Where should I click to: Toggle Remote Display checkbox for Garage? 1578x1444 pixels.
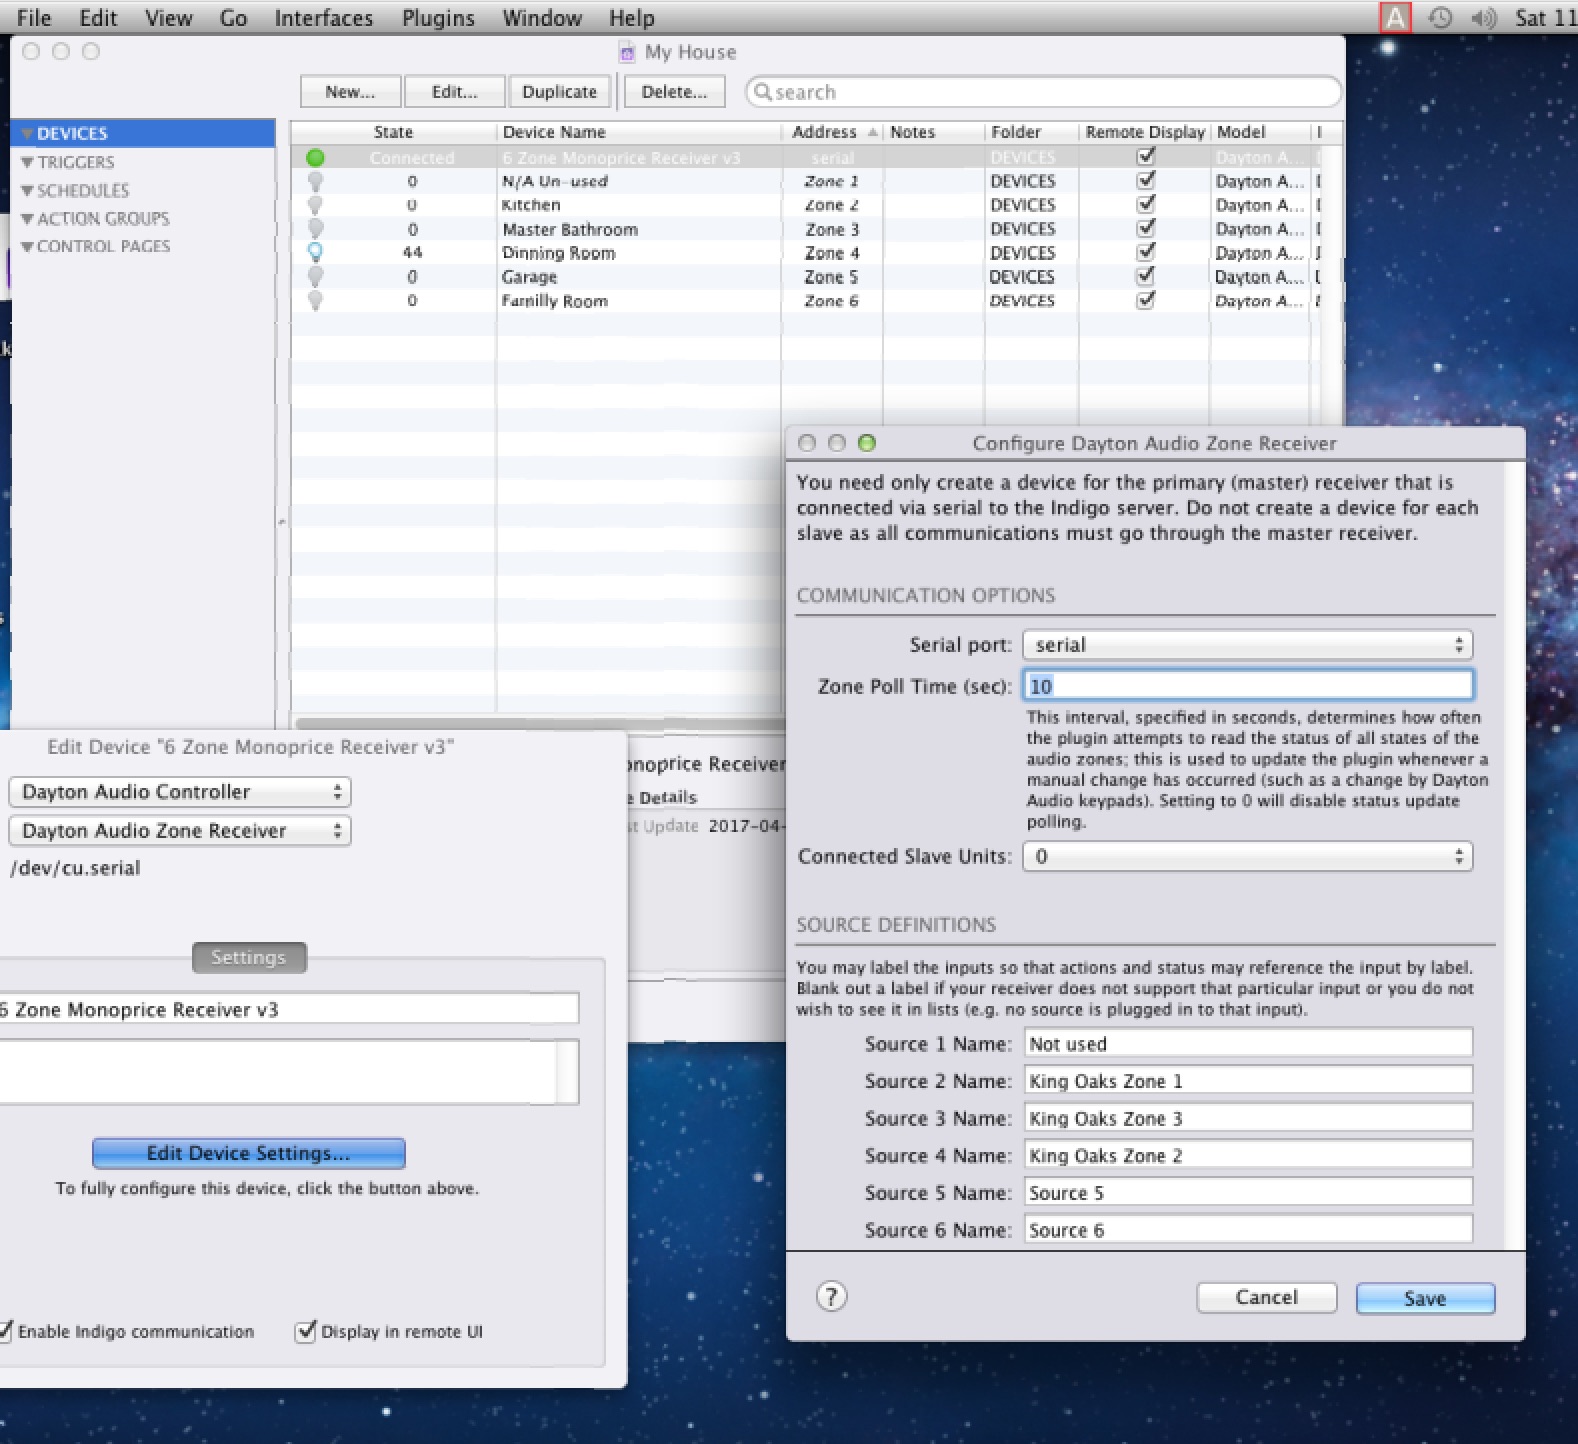click(x=1146, y=276)
